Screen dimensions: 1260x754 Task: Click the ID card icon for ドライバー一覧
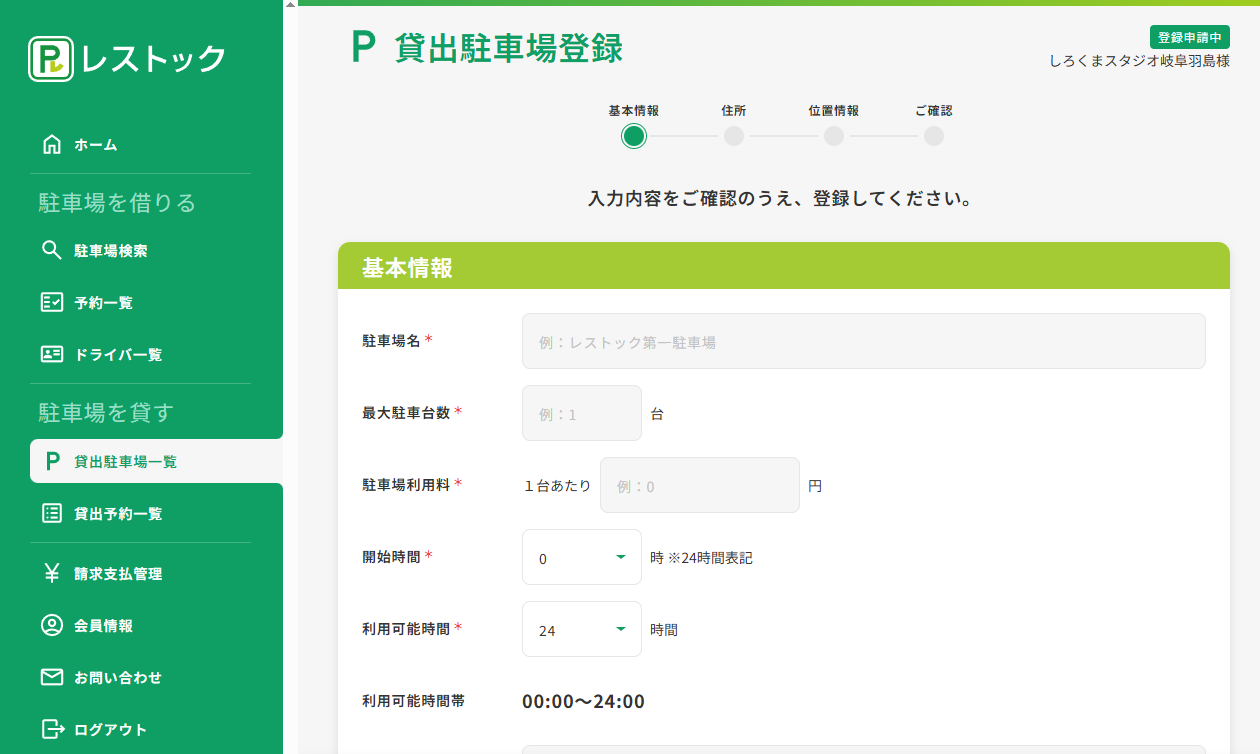pos(52,354)
